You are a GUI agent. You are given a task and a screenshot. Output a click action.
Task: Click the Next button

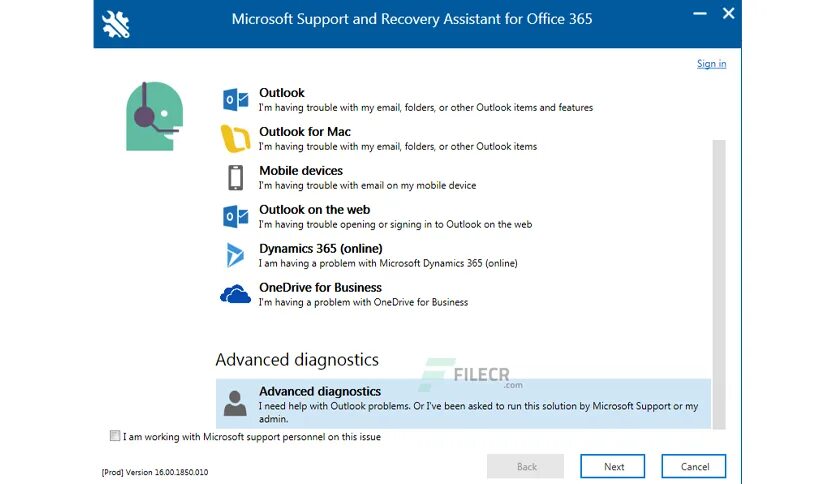click(613, 466)
